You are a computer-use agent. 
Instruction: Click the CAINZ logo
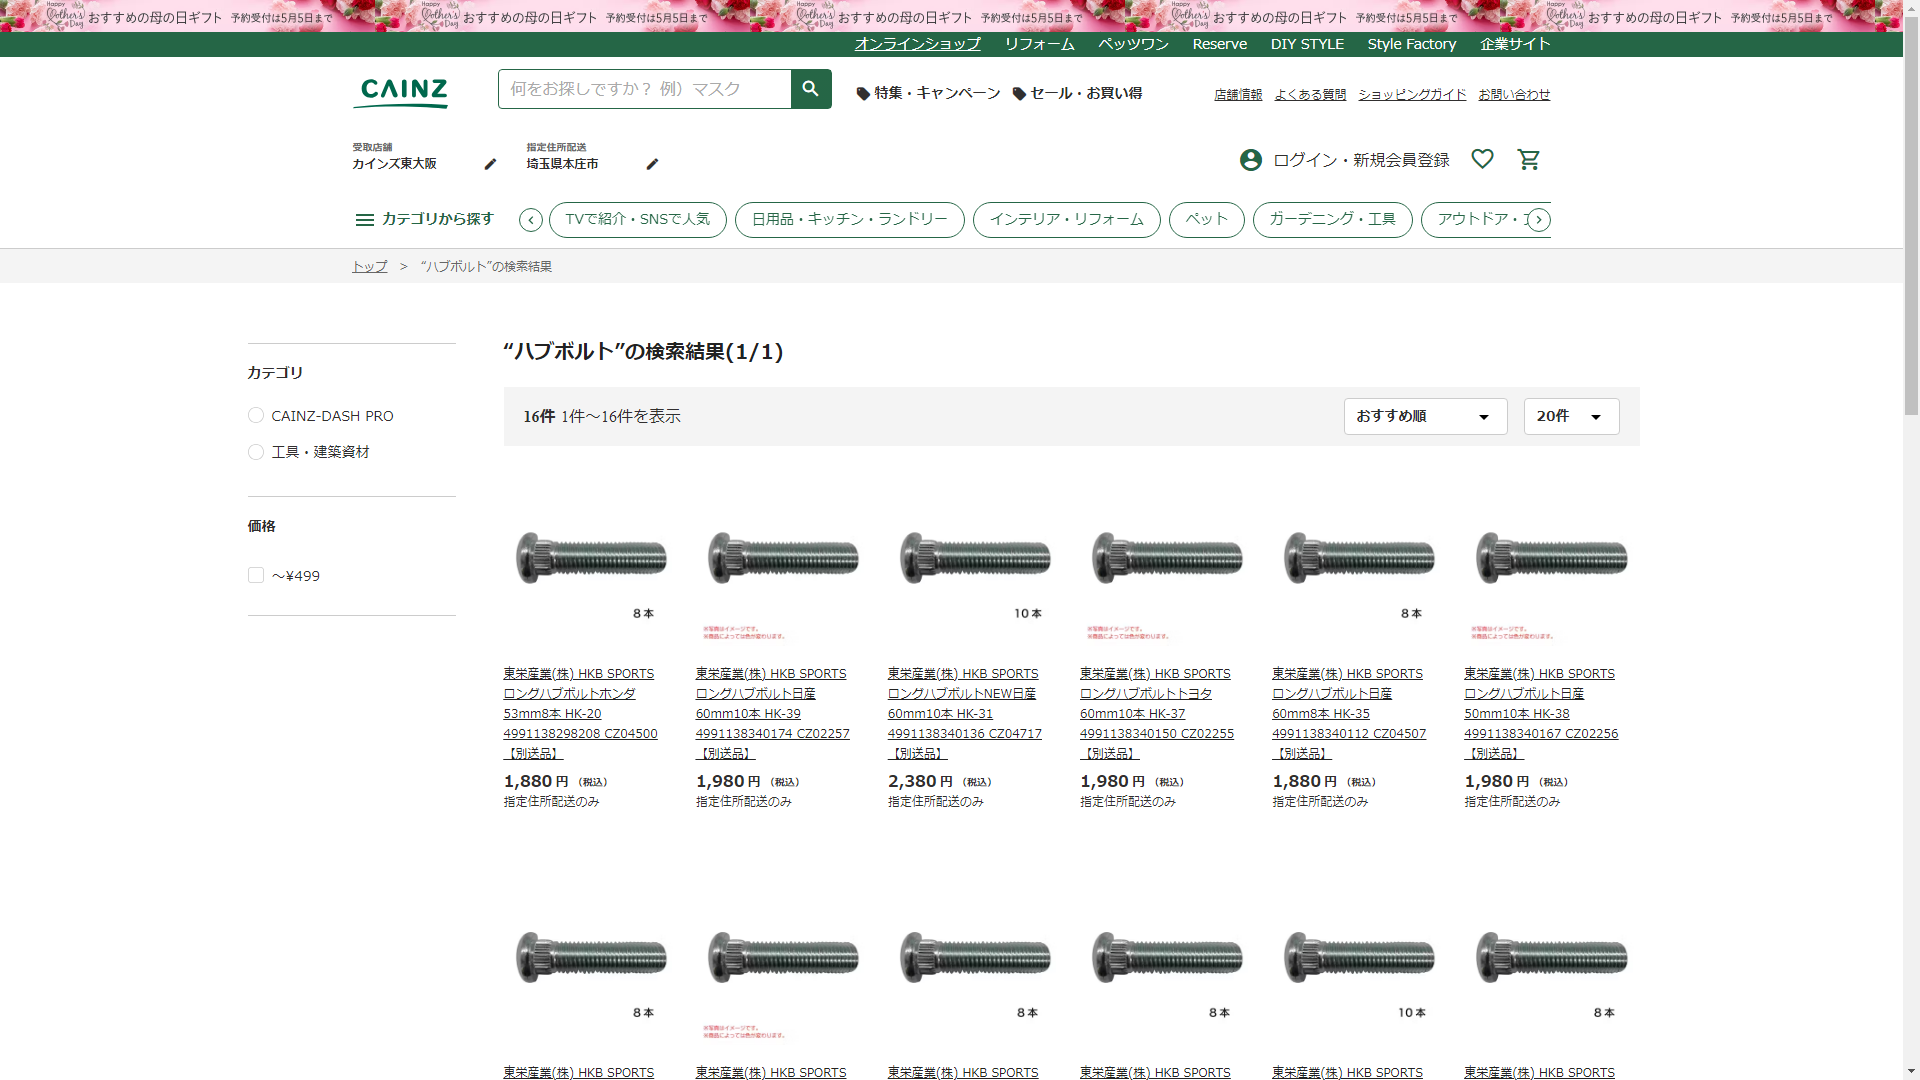pos(403,92)
